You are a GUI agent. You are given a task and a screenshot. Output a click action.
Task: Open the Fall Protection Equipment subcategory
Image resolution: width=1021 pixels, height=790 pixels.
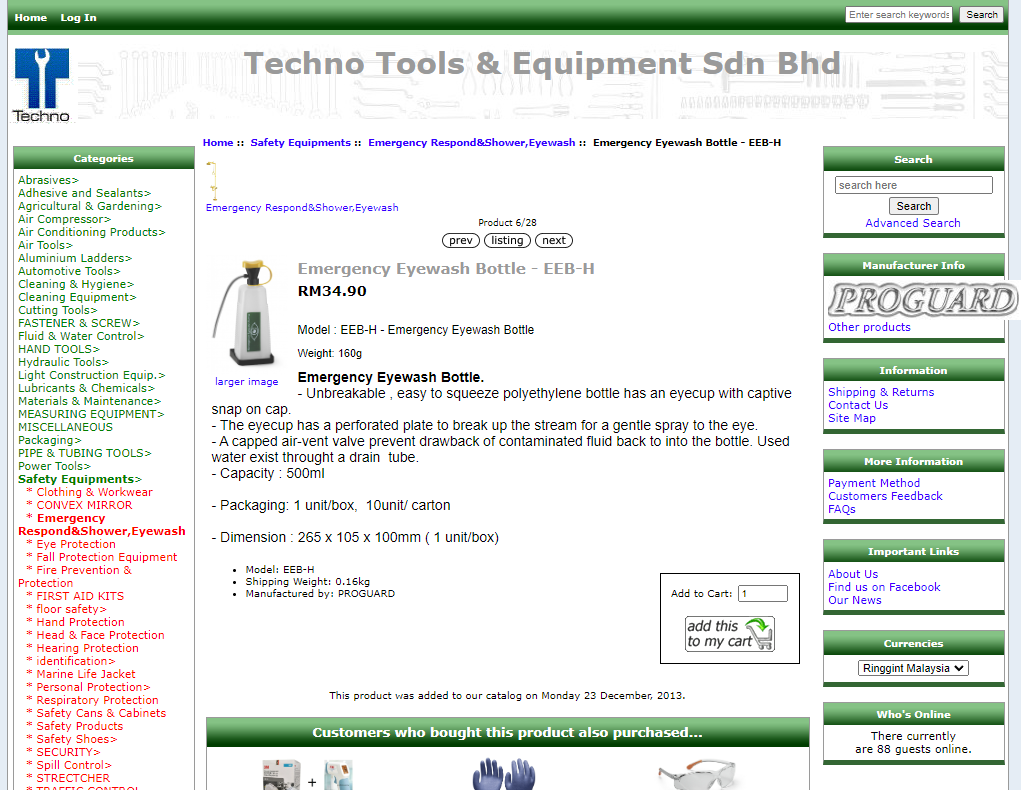(x=107, y=557)
